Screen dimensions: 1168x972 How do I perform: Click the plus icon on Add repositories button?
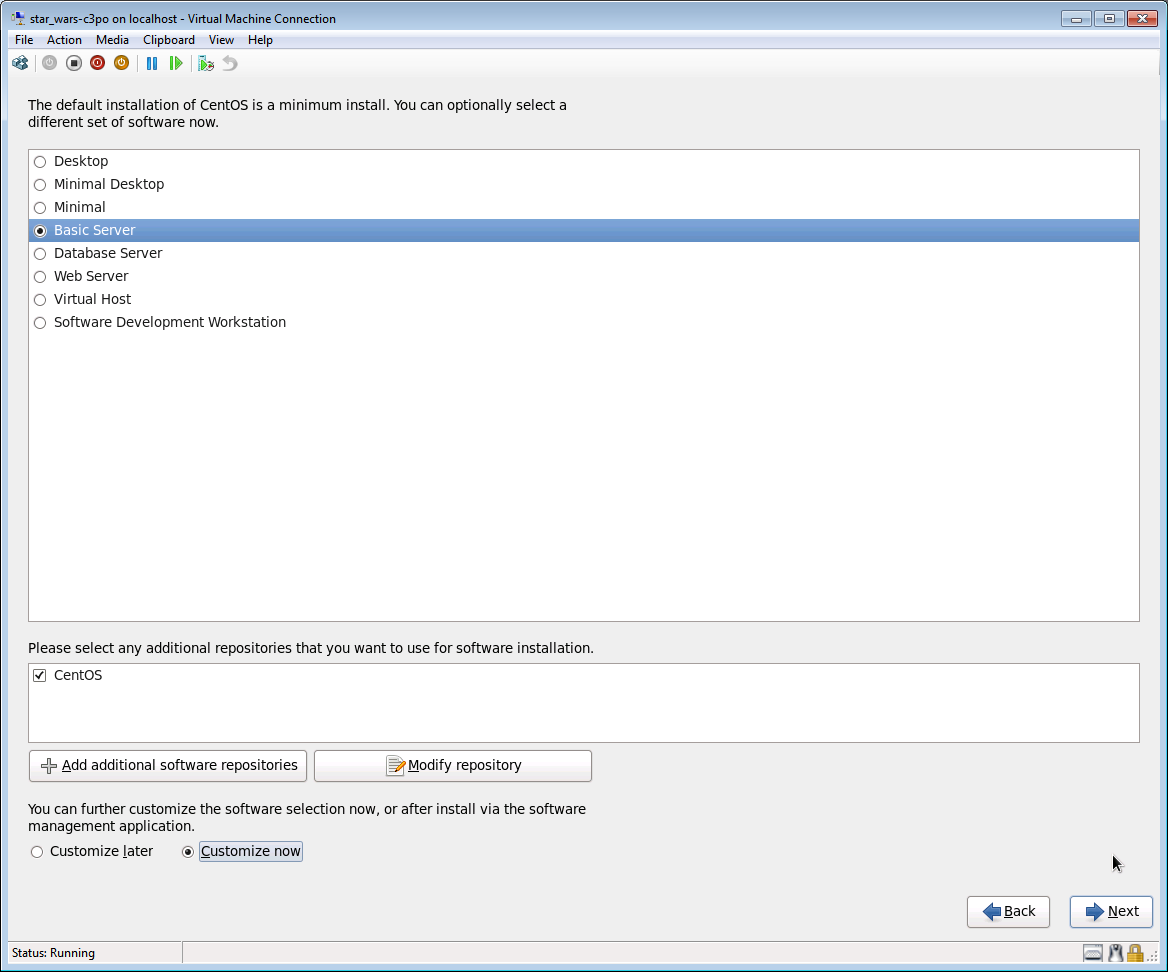(x=48, y=766)
